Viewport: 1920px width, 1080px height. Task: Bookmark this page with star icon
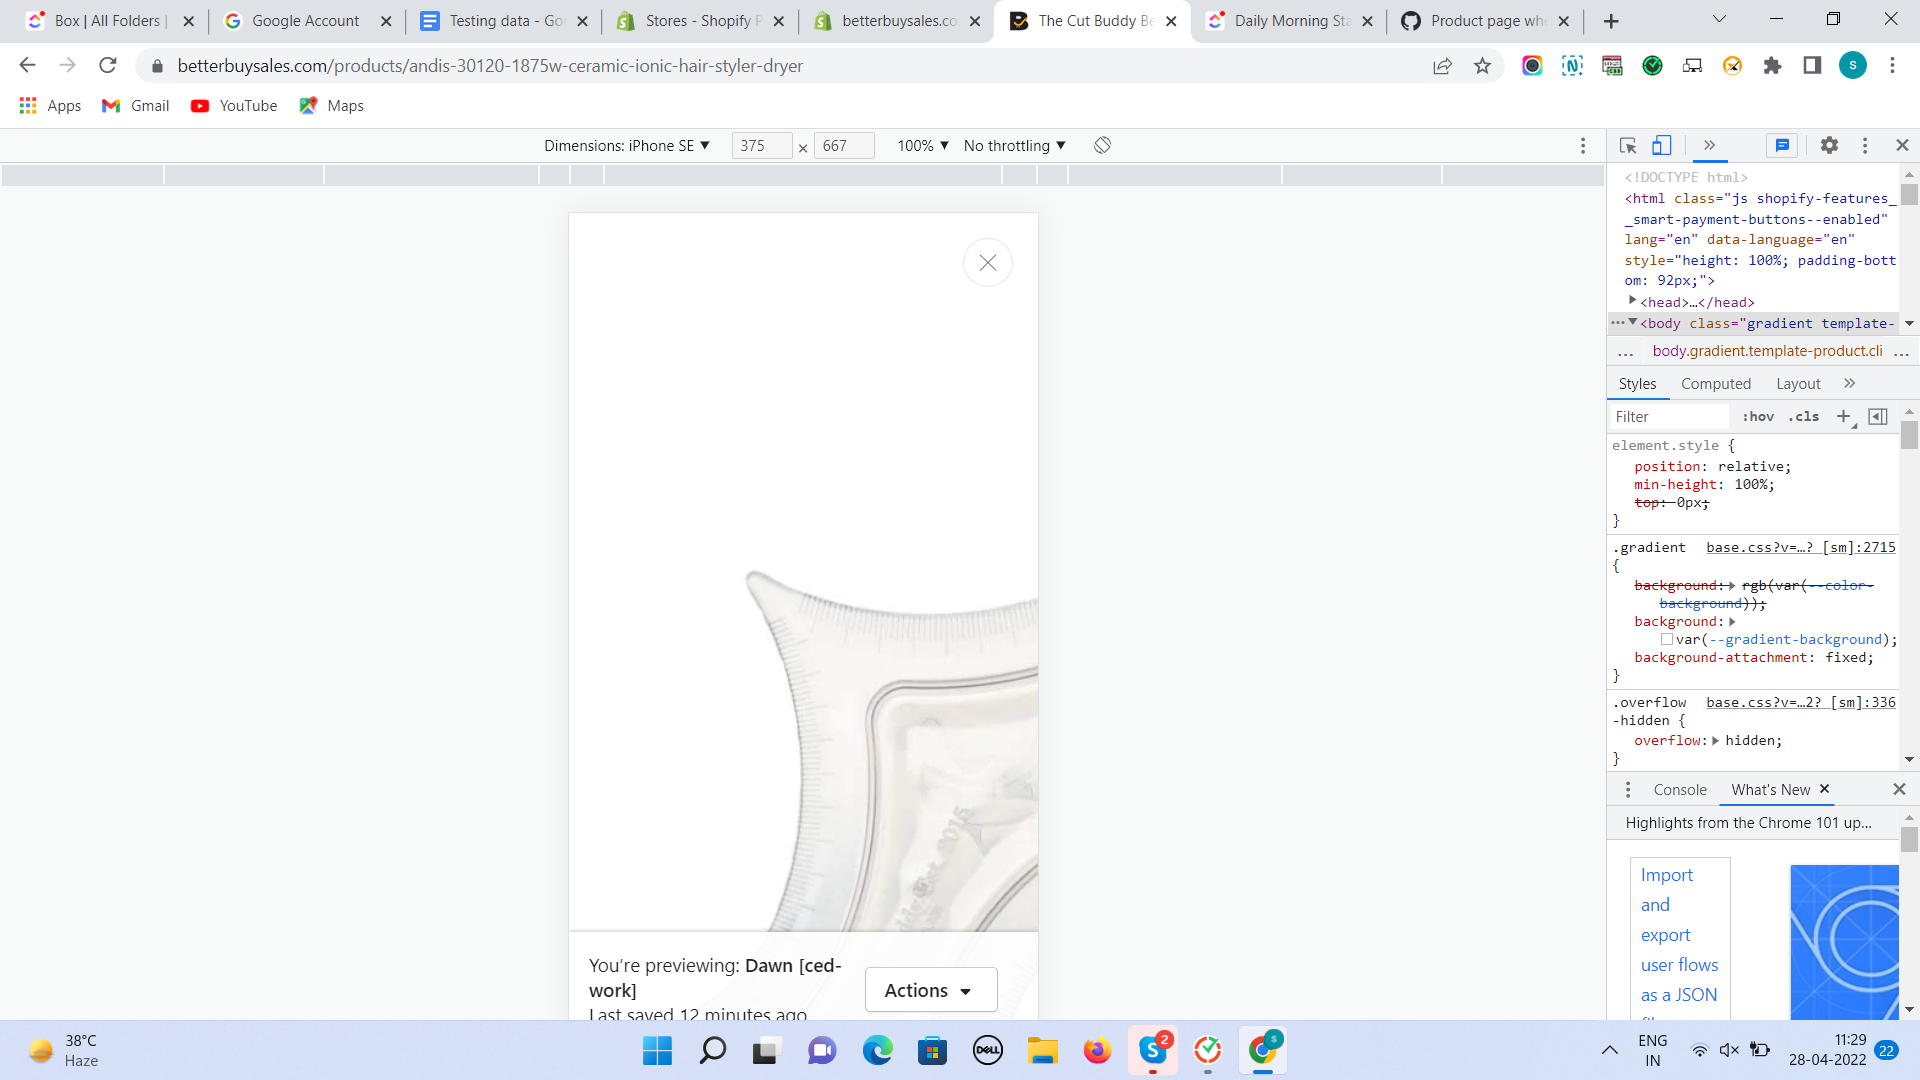click(1482, 66)
